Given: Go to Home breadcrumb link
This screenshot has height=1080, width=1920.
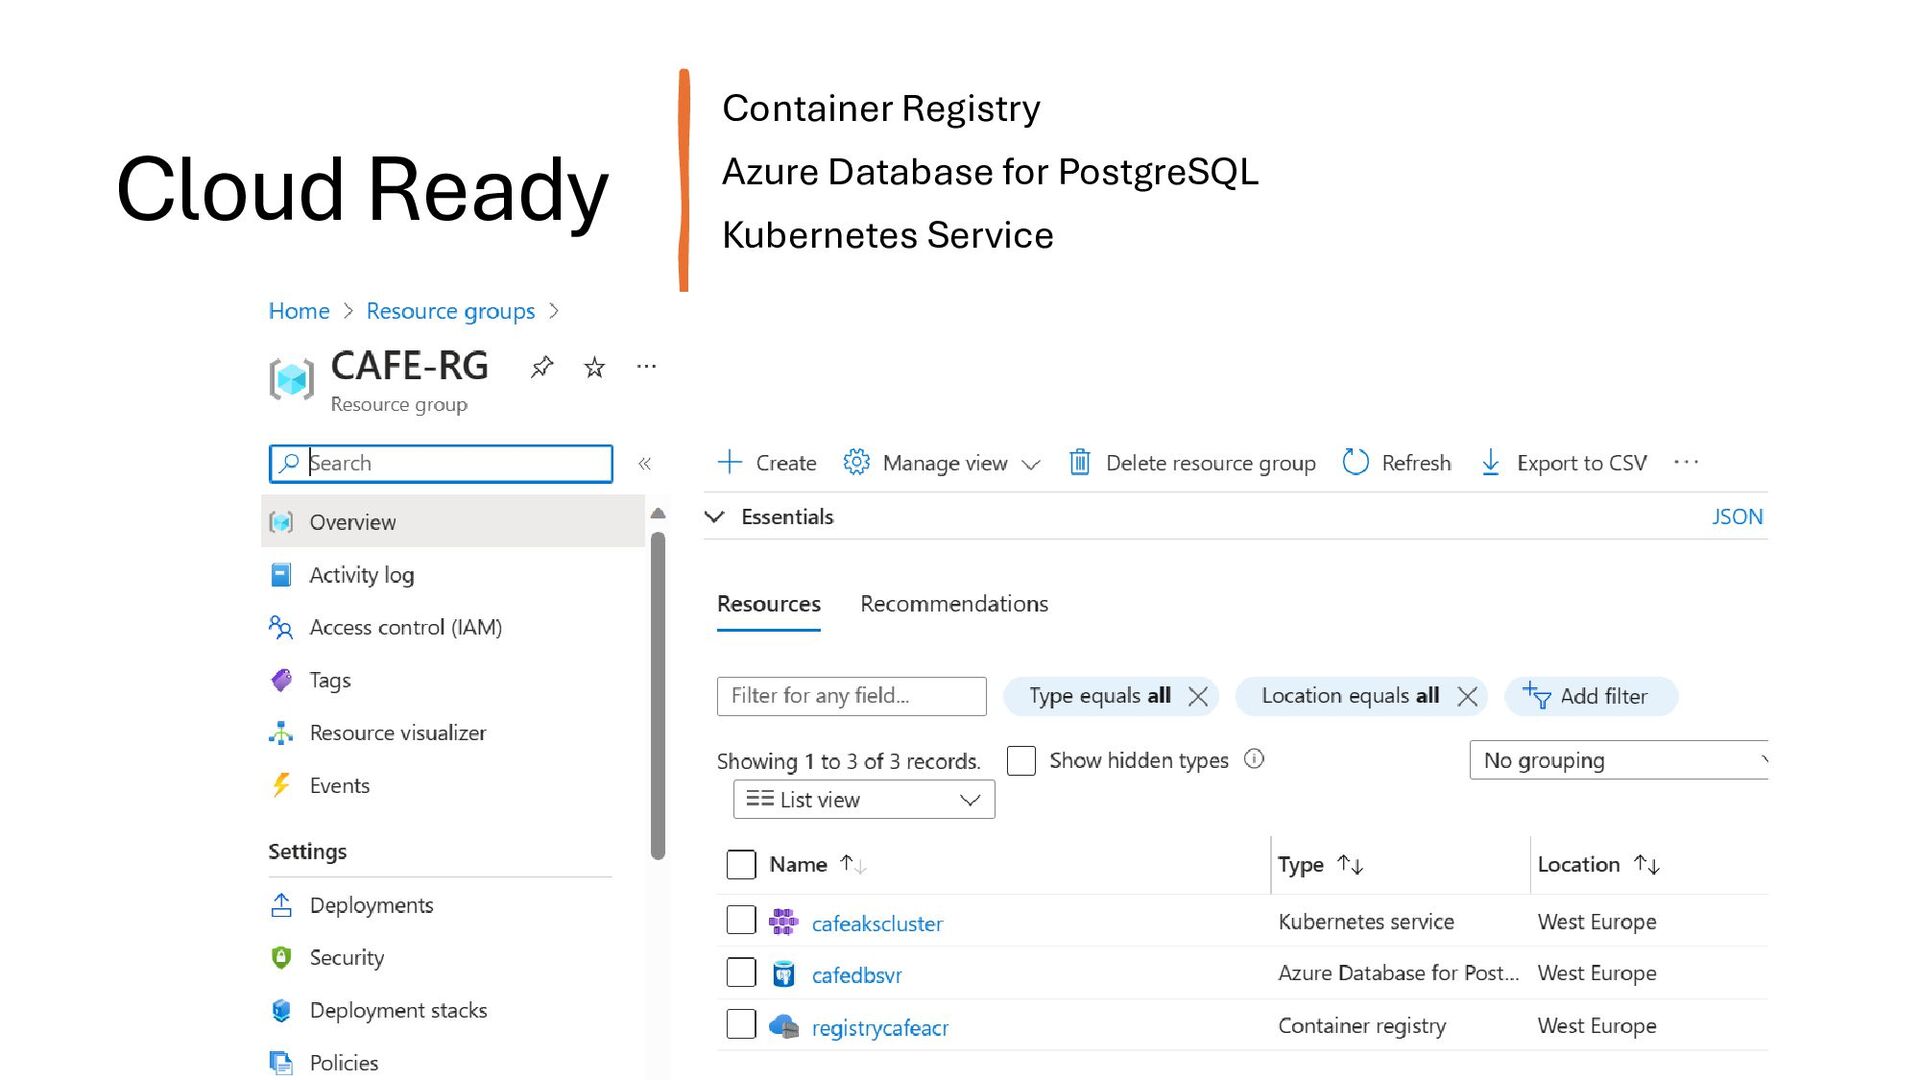Looking at the screenshot, I should pyautogui.click(x=299, y=311).
